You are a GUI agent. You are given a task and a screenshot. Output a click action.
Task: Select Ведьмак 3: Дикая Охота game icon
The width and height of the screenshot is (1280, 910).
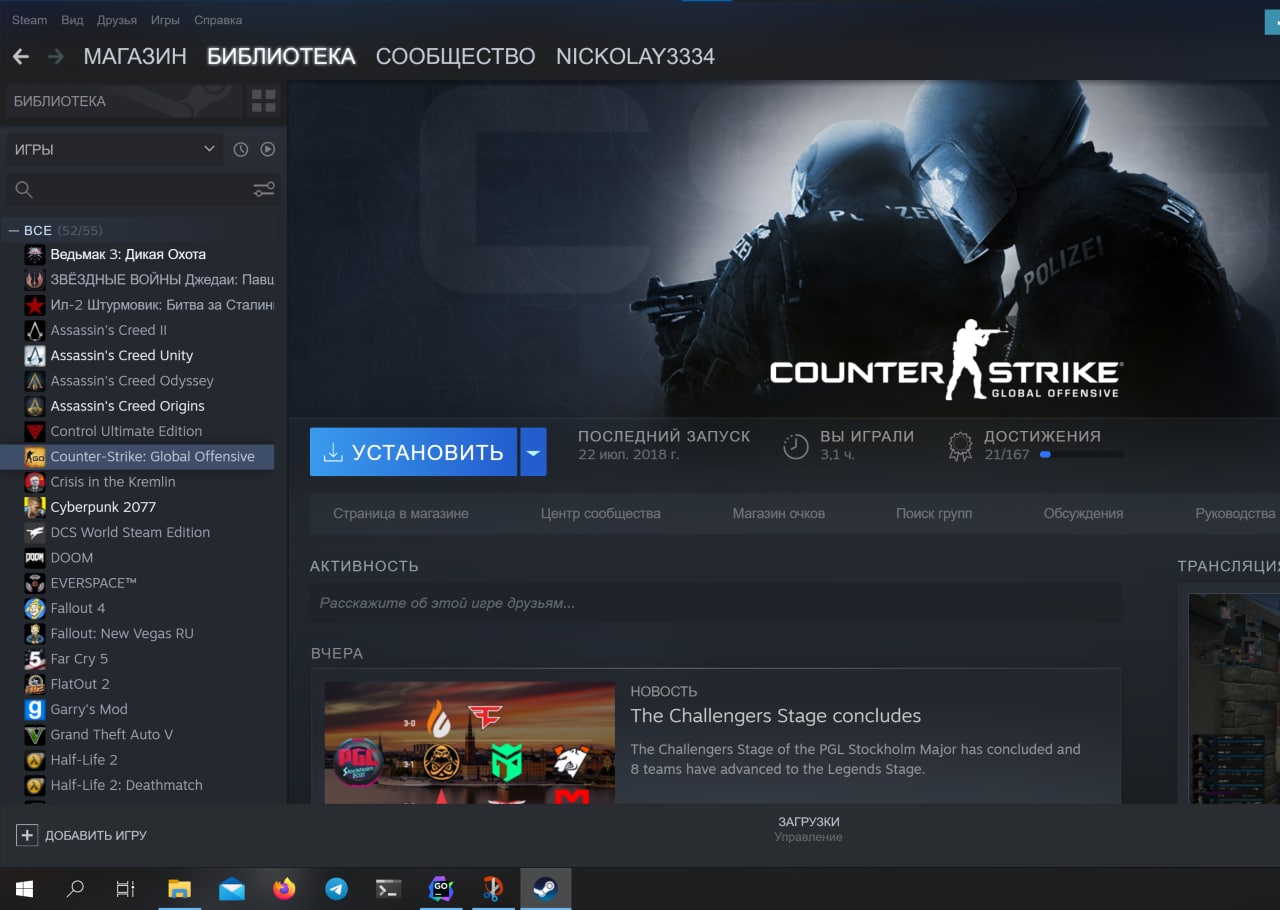pos(35,254)
